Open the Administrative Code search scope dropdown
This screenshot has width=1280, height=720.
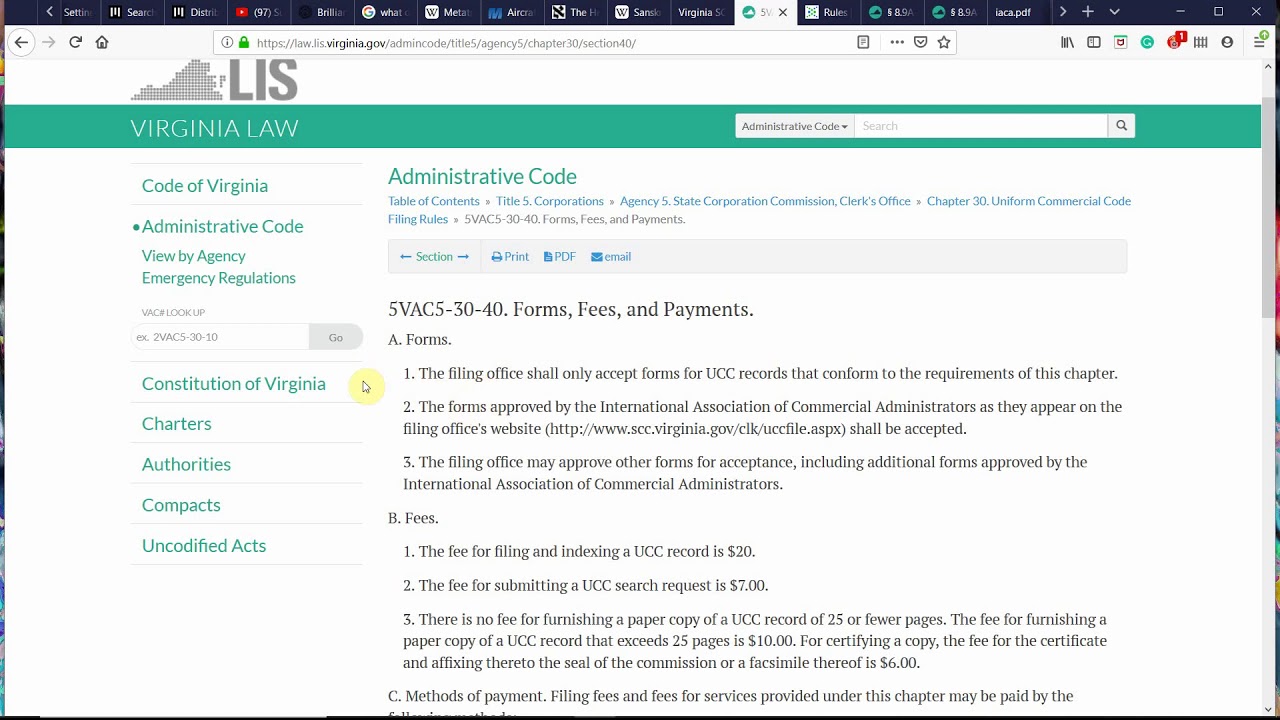click(x=795, y=126)
